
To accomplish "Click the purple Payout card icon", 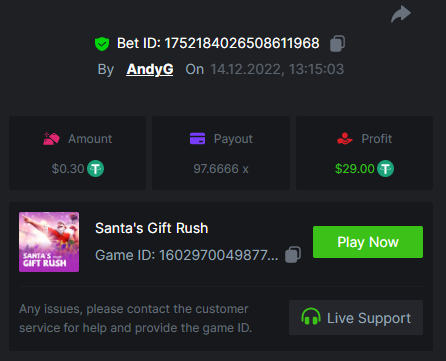I will point(197,138).
